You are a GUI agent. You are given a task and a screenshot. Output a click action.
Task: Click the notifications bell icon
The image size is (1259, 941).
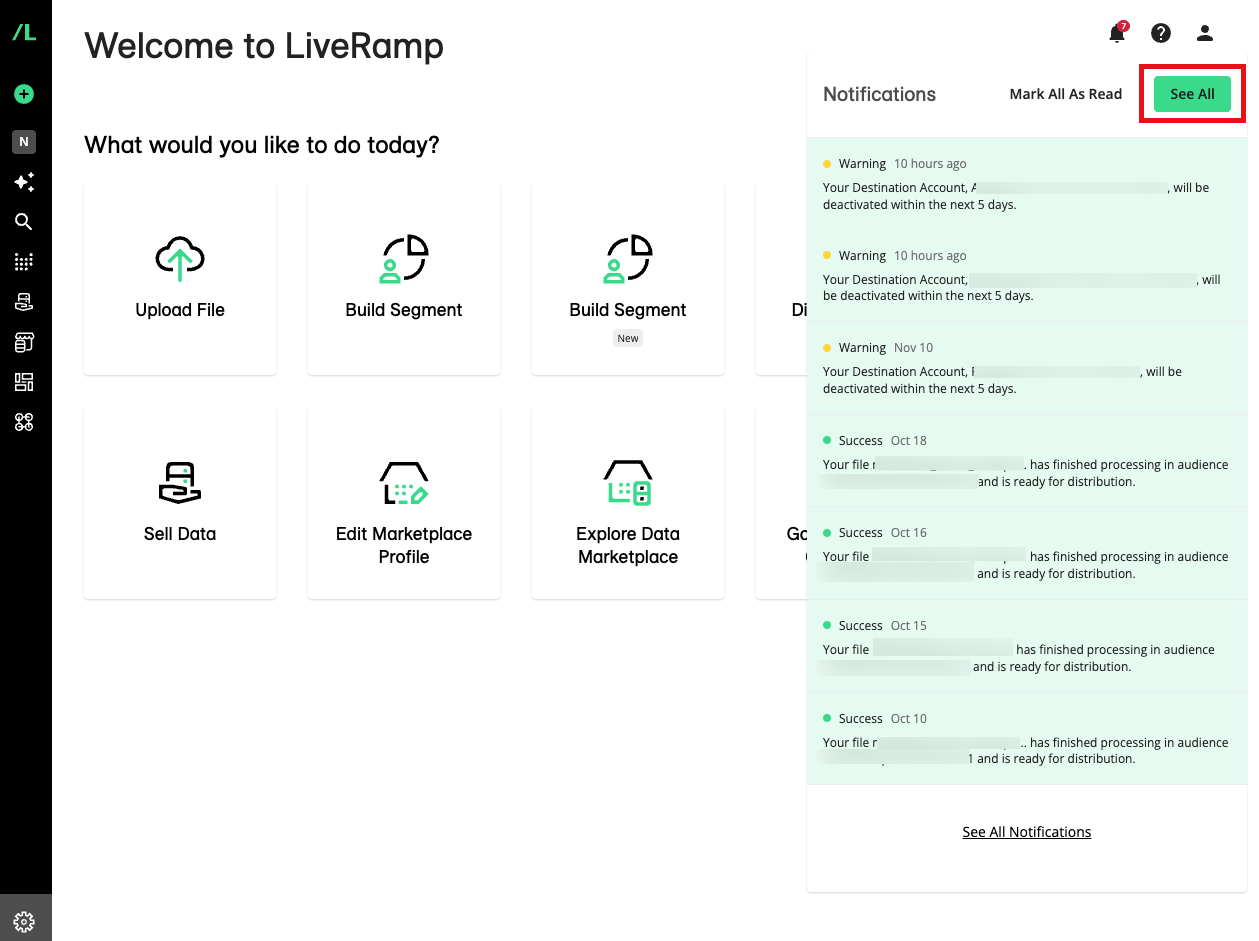tap(1116, 34)
